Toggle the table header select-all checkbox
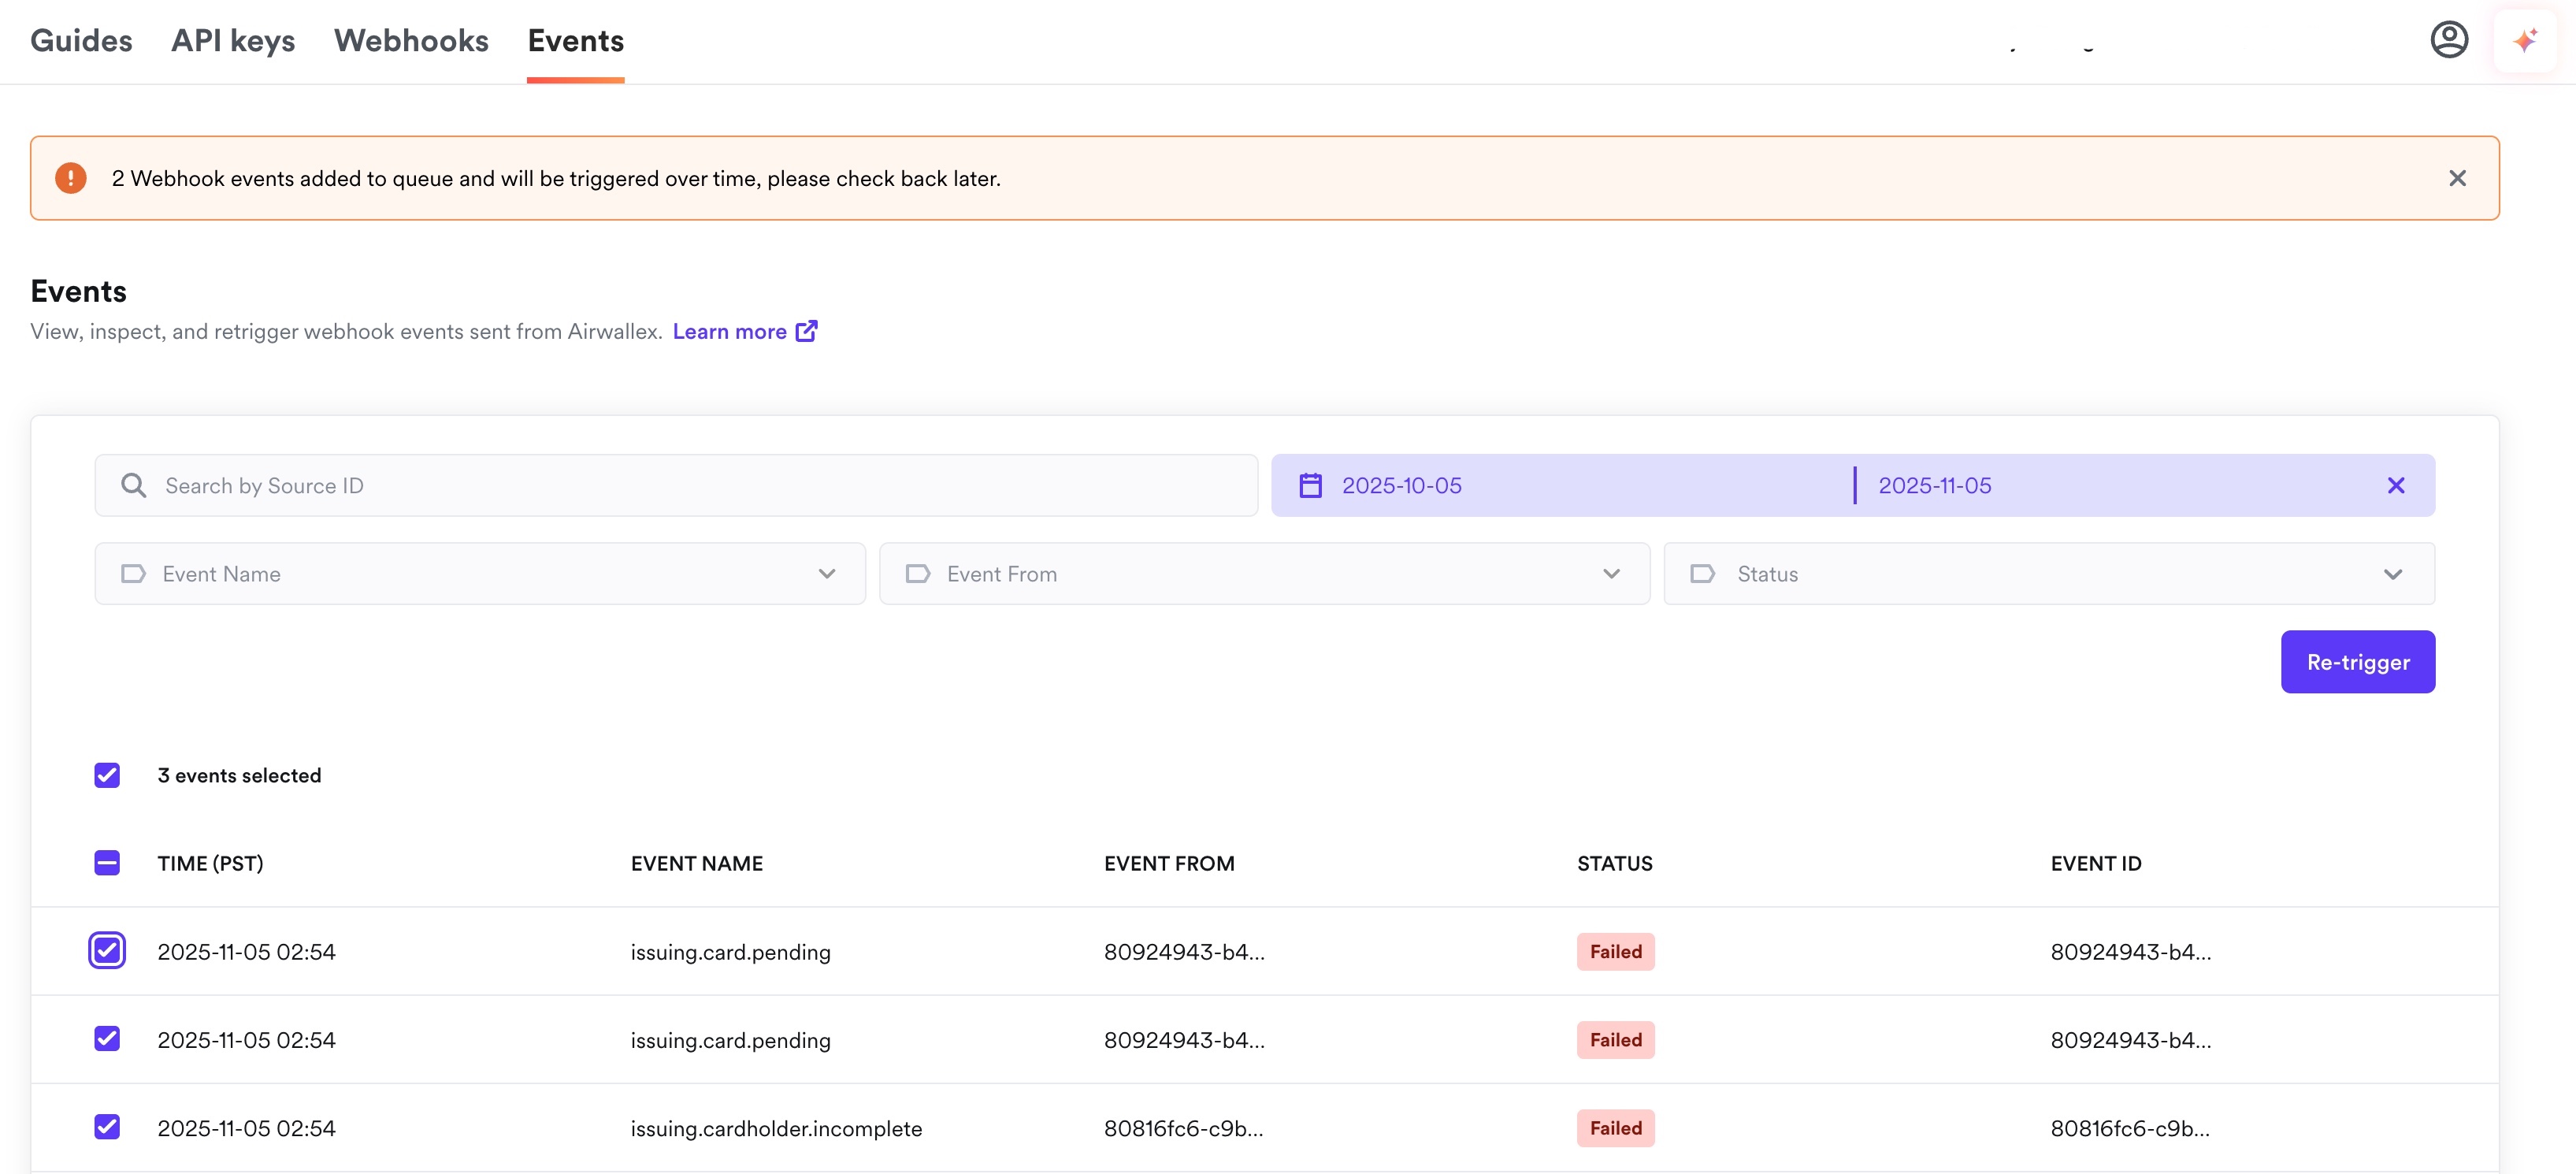This screenshot has width=2576, height=1174. tap(107, 863)
